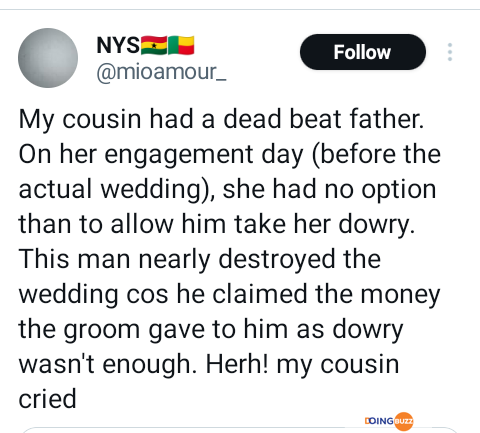Viewport: 480px width, 433px height.
Task: Click the Benin flag emoji beside NYS
Action: coord(181,45)
